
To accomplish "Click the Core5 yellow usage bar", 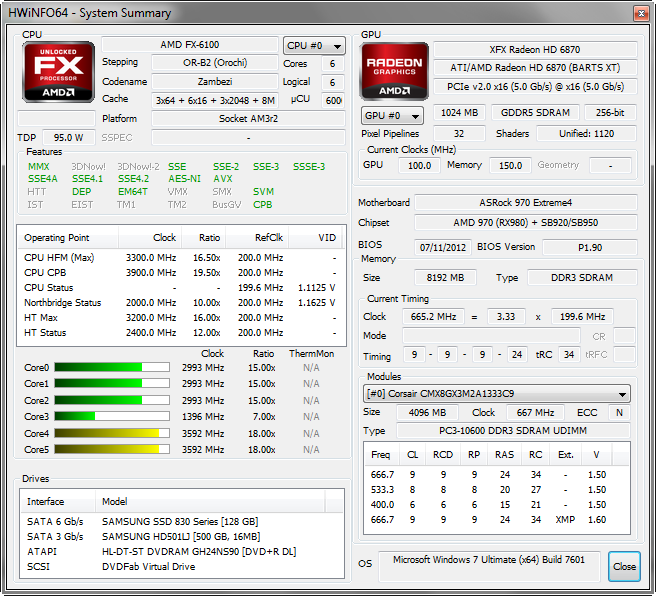I will point(112,449).
